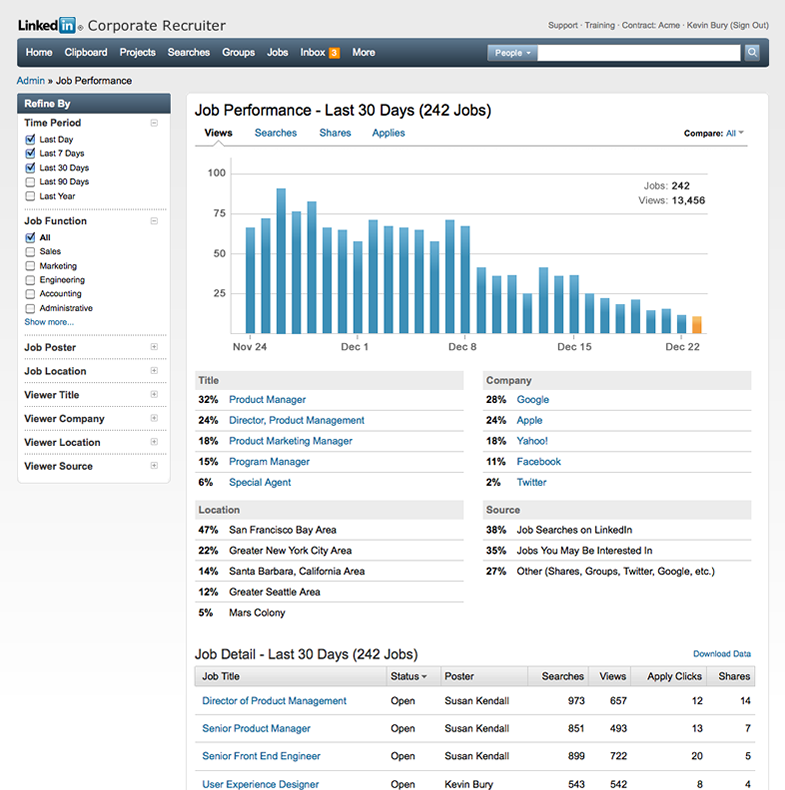This screenshot has height=790, width=785.
Task: Open Jobs in navigation bar
Action: pyautogui.click(x=278, y=52)
